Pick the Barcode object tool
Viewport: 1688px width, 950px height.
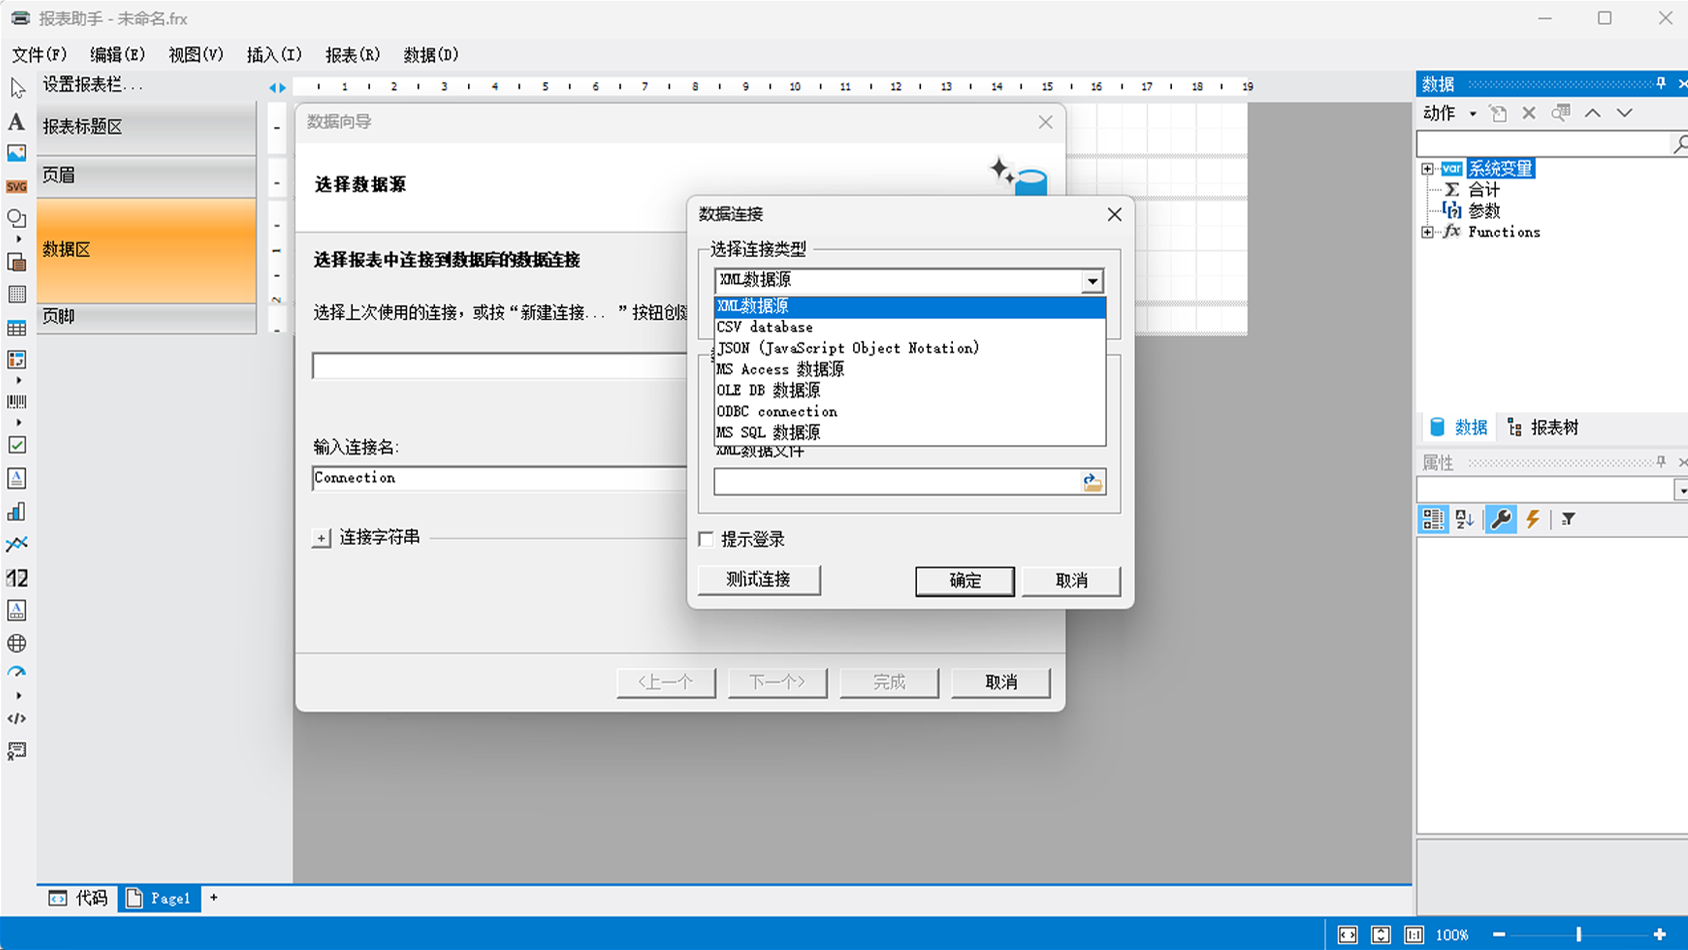coord(16,402)
